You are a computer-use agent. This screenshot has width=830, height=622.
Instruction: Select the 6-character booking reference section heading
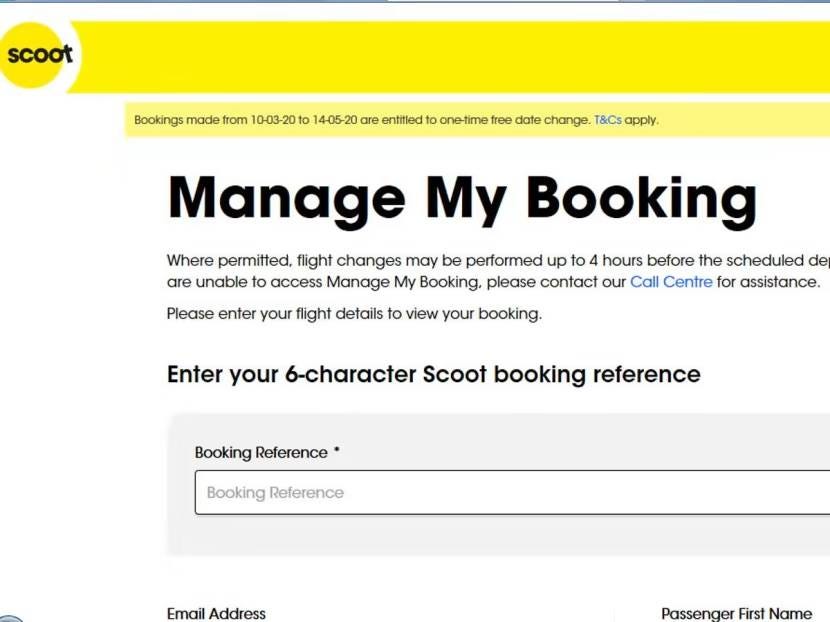433,374
